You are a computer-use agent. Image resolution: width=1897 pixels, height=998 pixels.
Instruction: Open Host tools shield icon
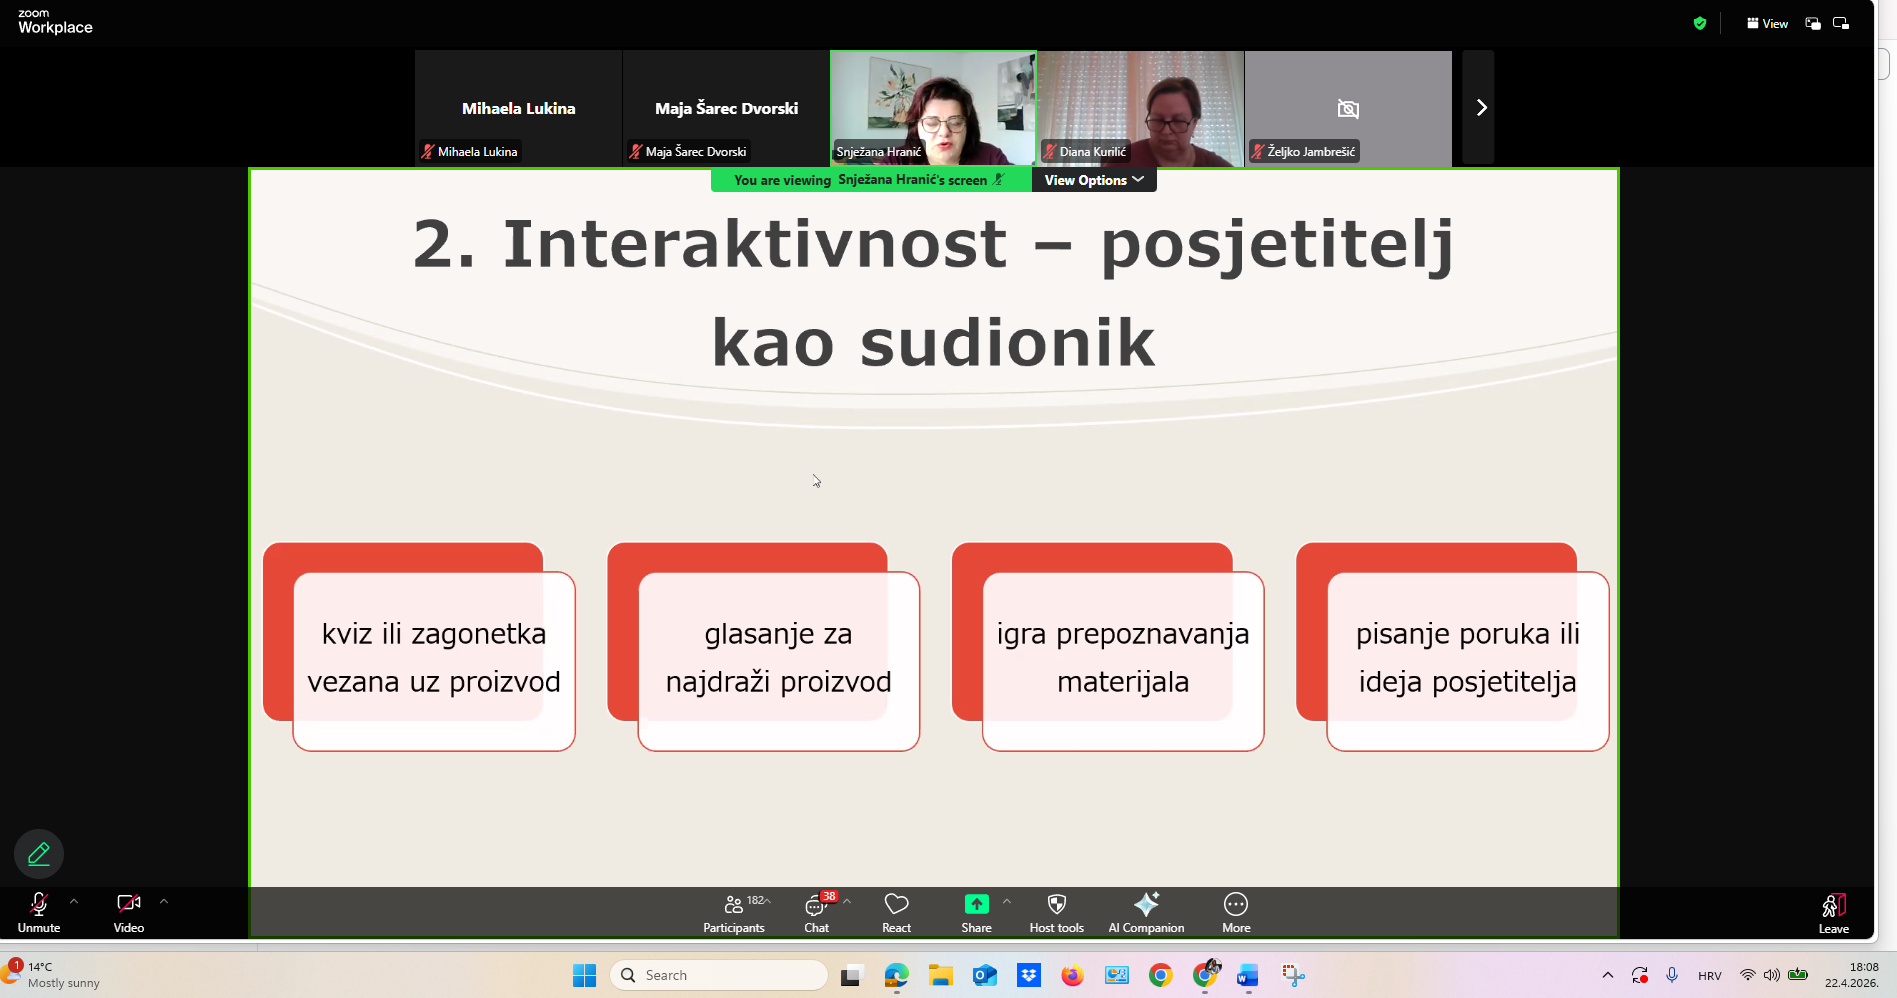tap(1056, 911)
